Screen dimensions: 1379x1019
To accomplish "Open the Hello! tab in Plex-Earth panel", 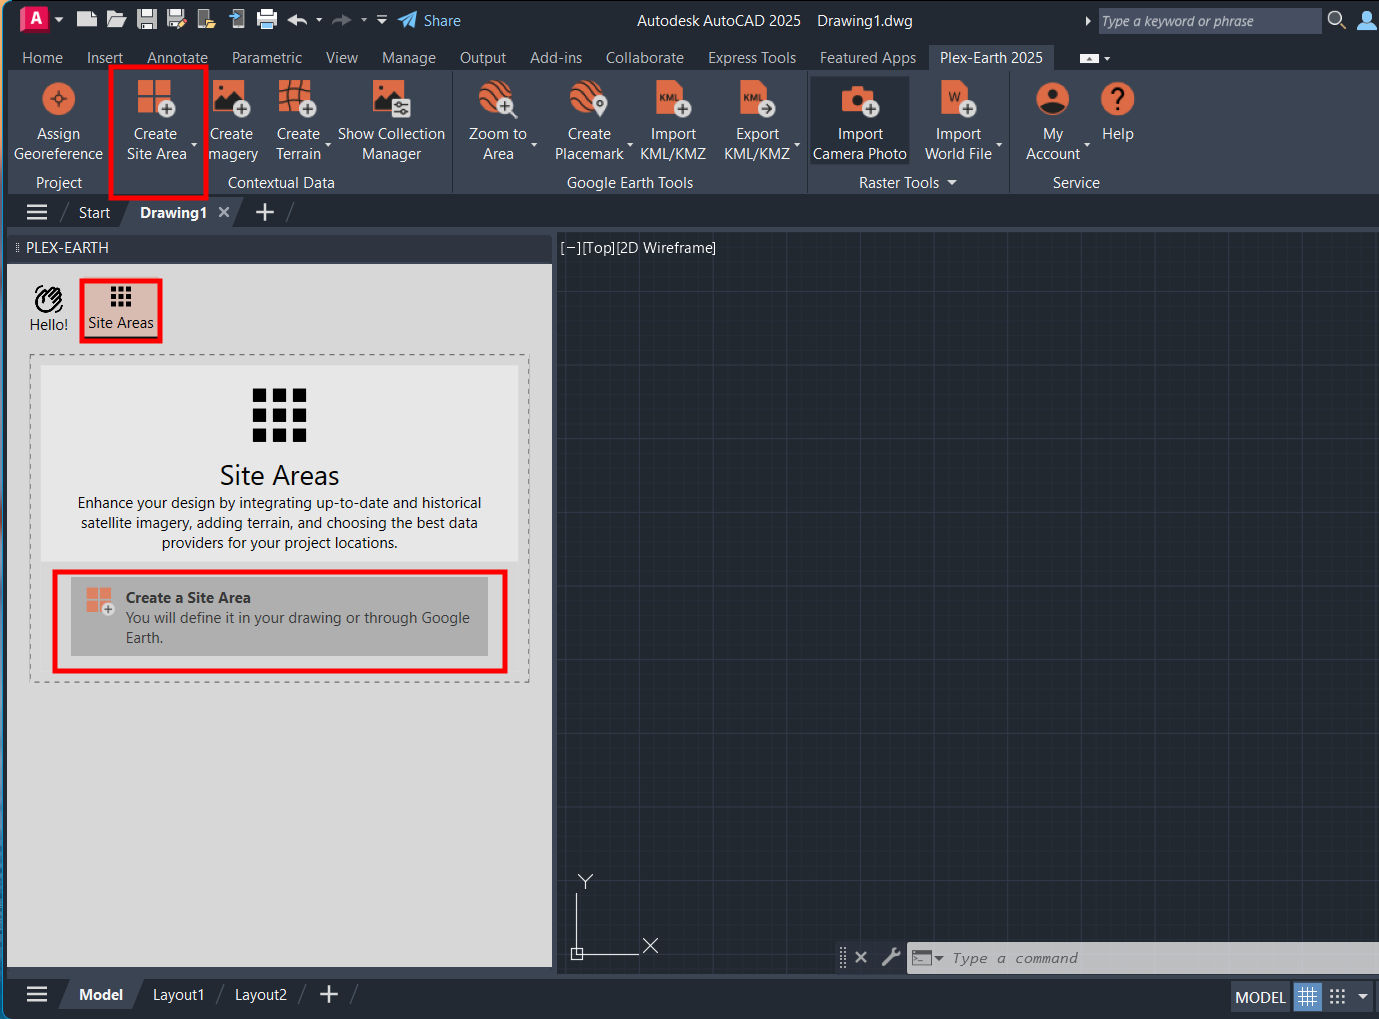I will point(49,309).
